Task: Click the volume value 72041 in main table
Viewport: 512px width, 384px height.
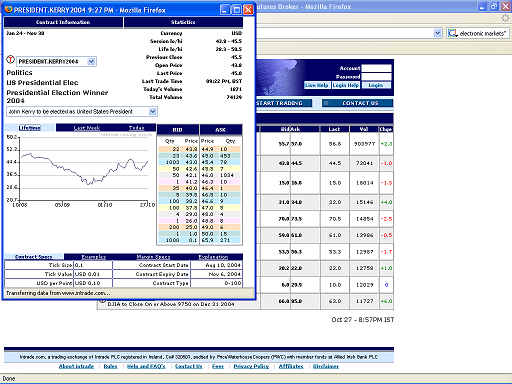Action: click(x=364, y=163)
